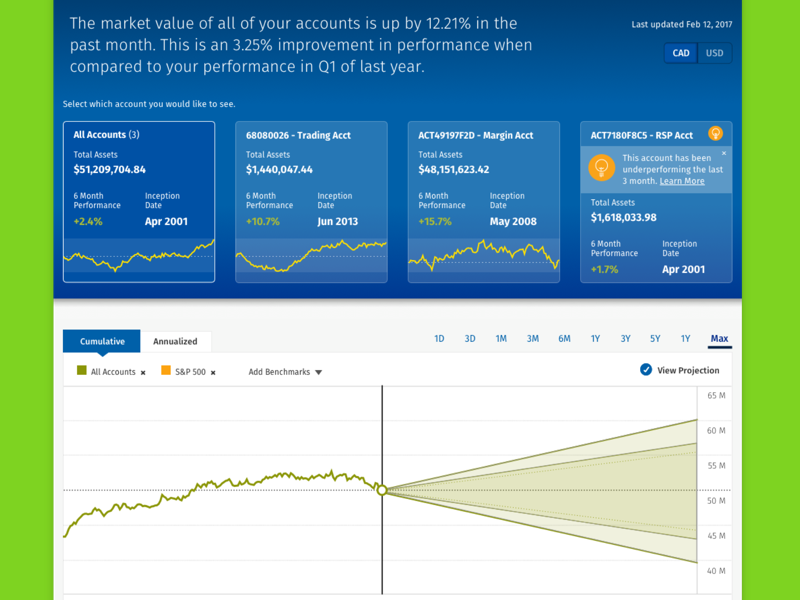Toggle the View Projection checkbox
Screen dimensions: 800x600
point(645,370)
